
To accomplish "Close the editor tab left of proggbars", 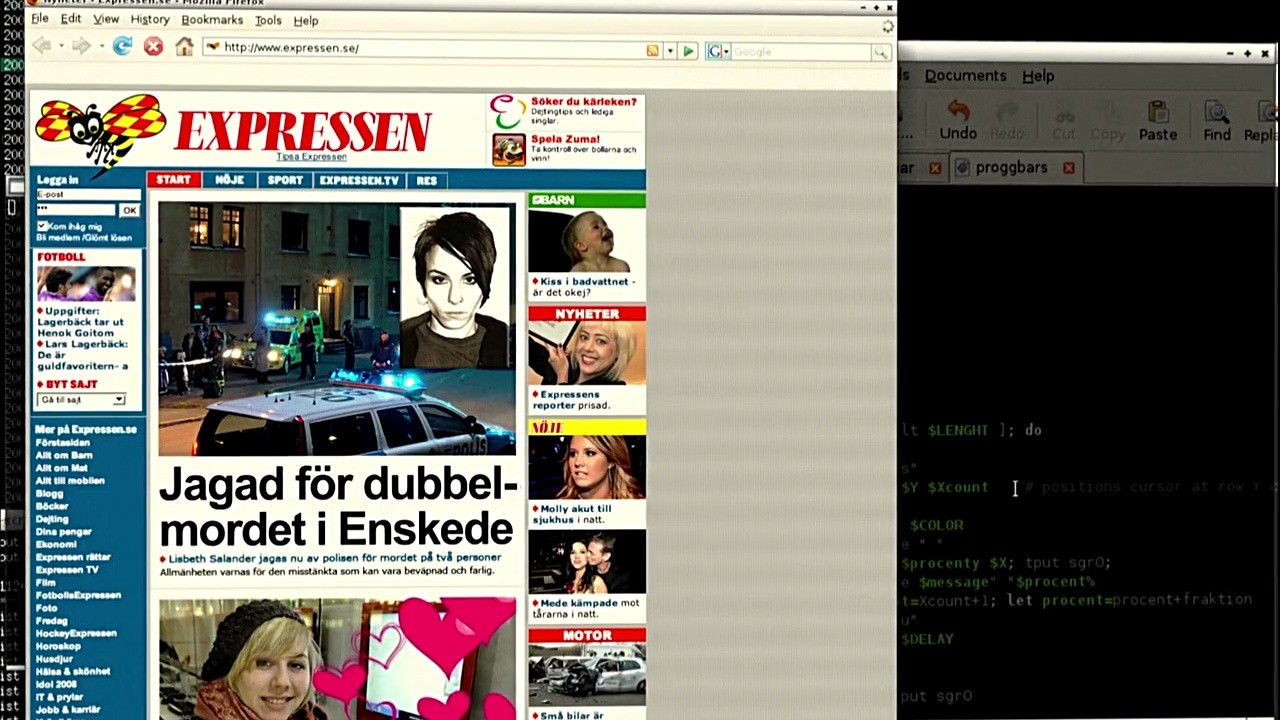I will pos(935,168).
